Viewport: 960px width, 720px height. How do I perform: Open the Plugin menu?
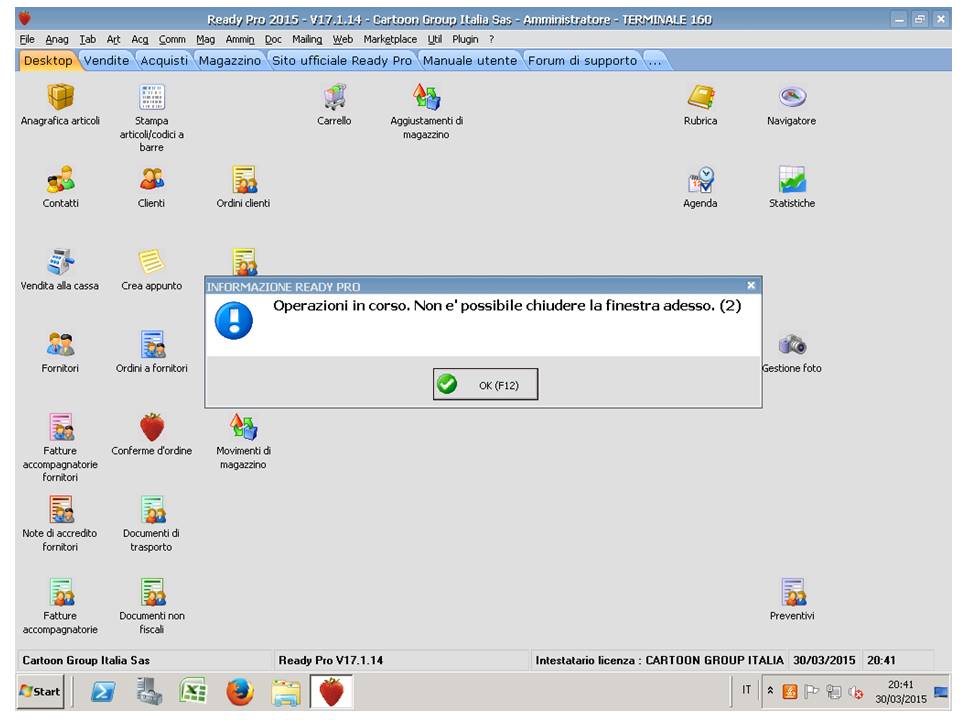click(x=465, y=39)
